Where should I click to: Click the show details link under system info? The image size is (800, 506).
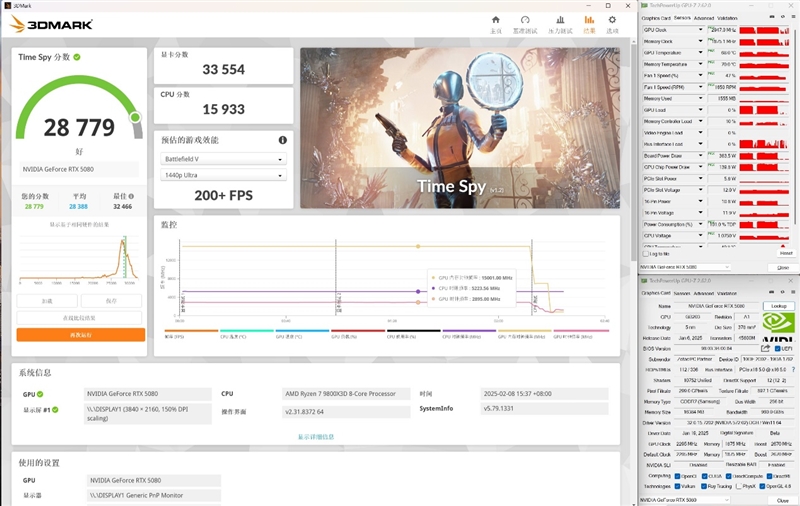coord(316,437)
